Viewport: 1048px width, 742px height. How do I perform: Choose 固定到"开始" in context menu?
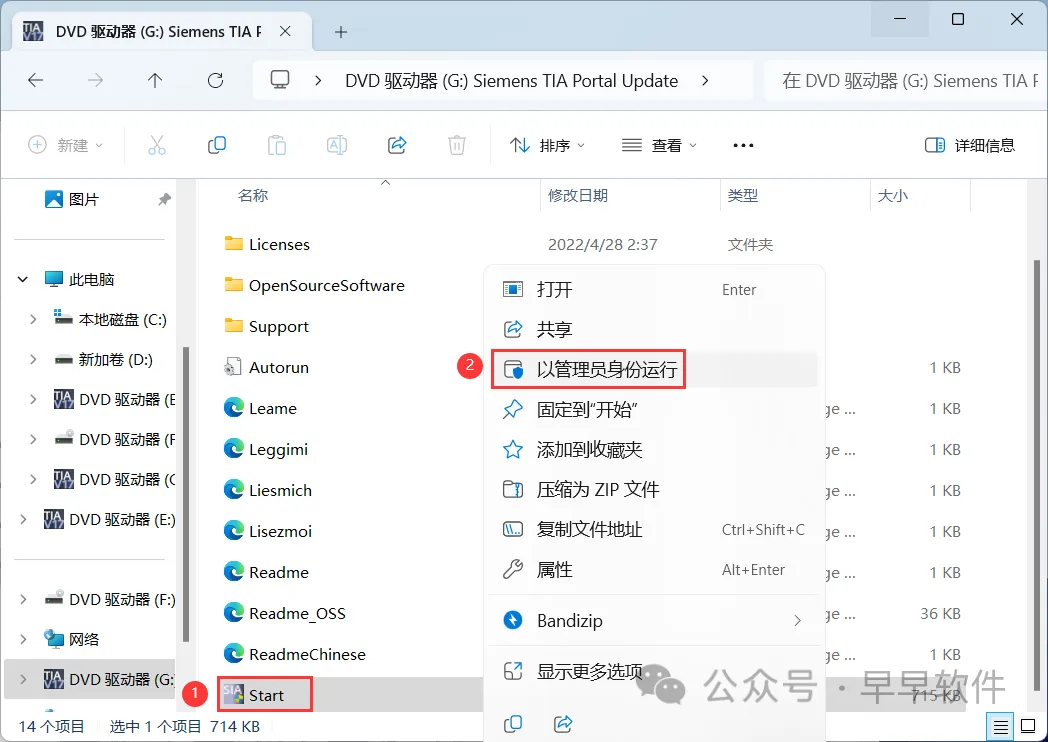tap(654, 409)
